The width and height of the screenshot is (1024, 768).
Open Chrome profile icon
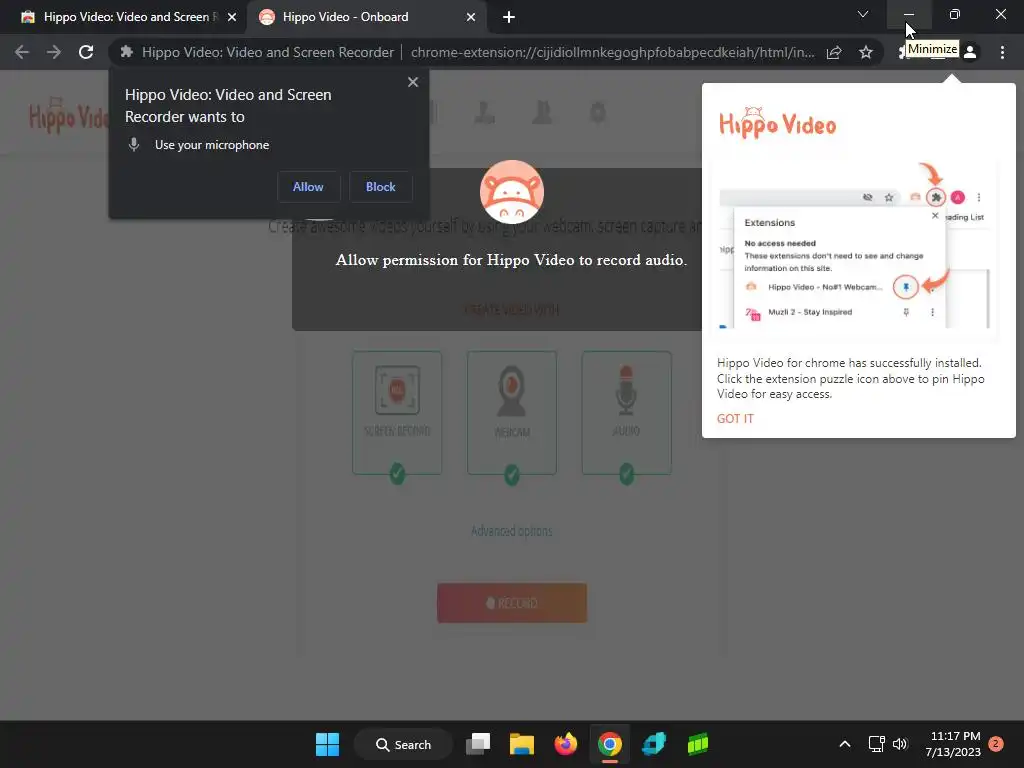click(x=970, y=52)
